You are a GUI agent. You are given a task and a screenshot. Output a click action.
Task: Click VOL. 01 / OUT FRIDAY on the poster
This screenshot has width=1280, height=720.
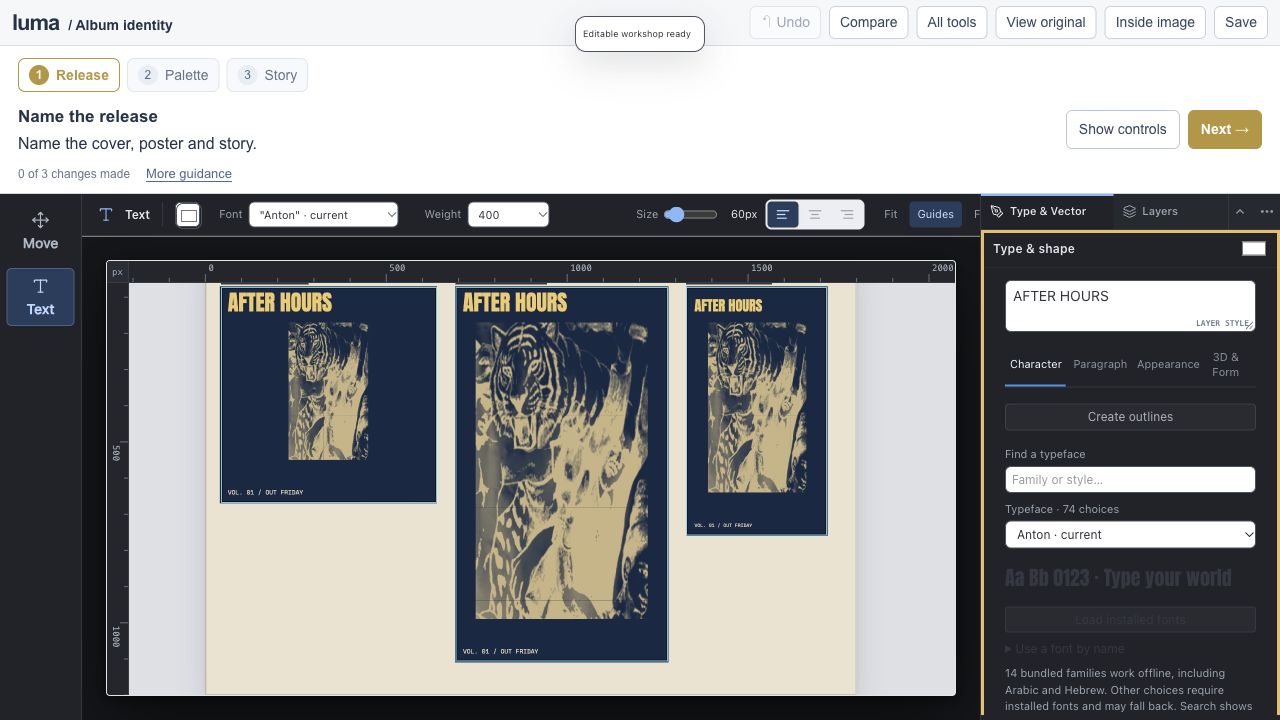tap(500, 652)
